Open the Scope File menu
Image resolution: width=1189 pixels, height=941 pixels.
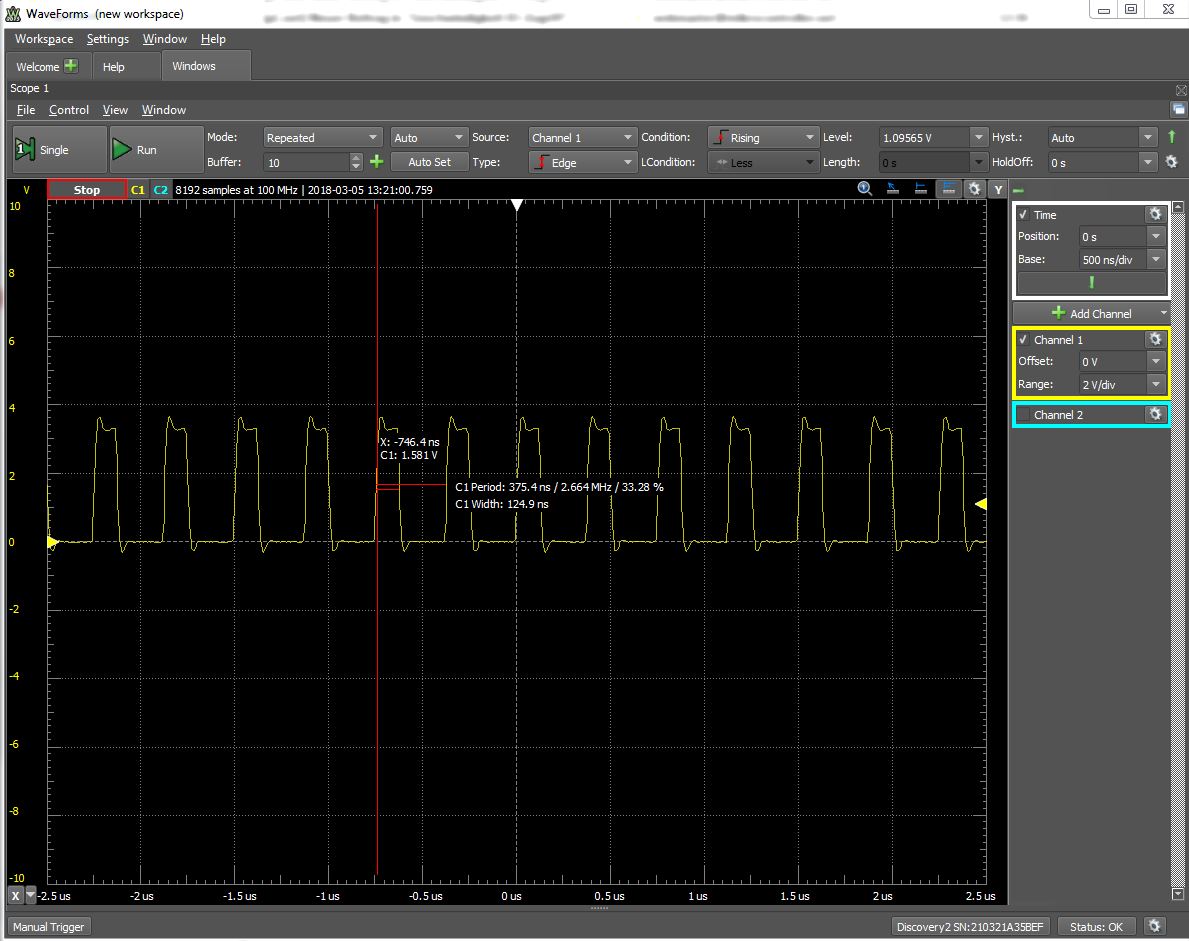pyautogui.click(x=26, y=109)
